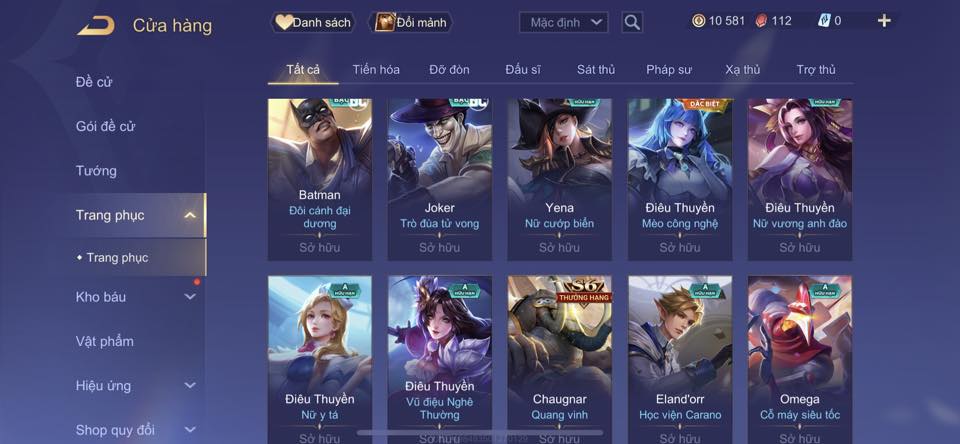Select the Batman Đôi cánh đại dương skin

point(320,179)
